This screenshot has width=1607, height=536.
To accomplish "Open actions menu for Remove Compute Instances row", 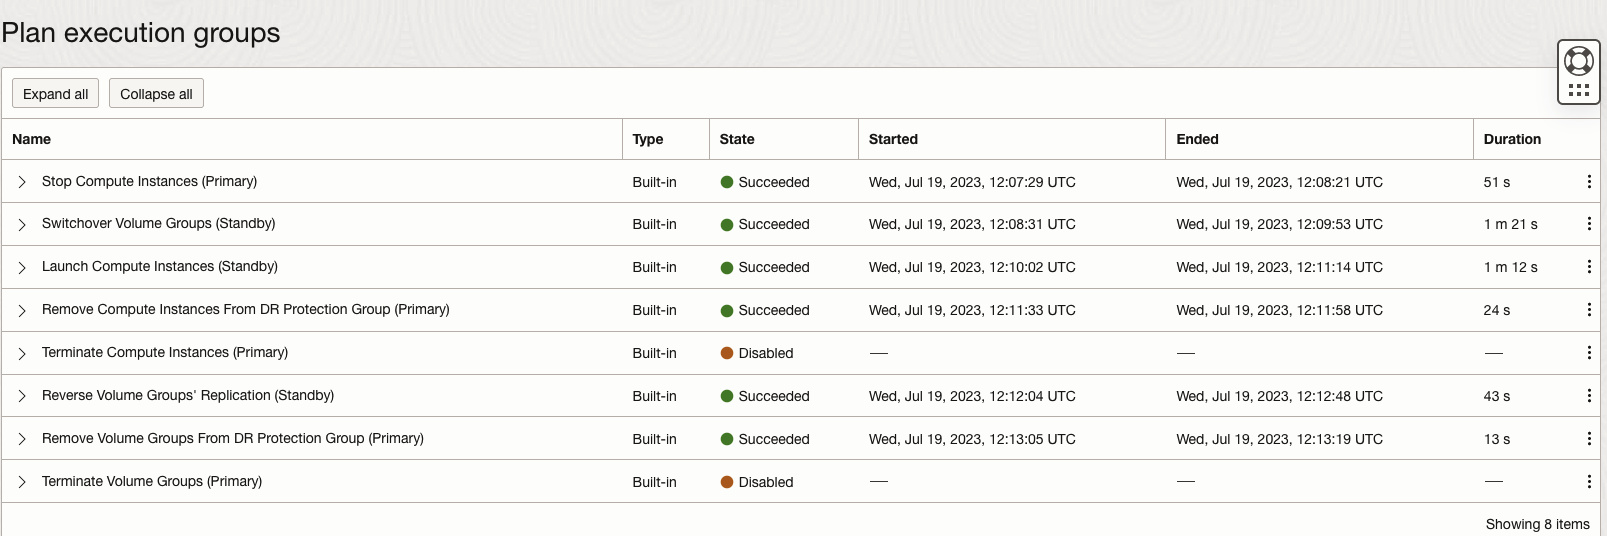I will (1588, 310).
